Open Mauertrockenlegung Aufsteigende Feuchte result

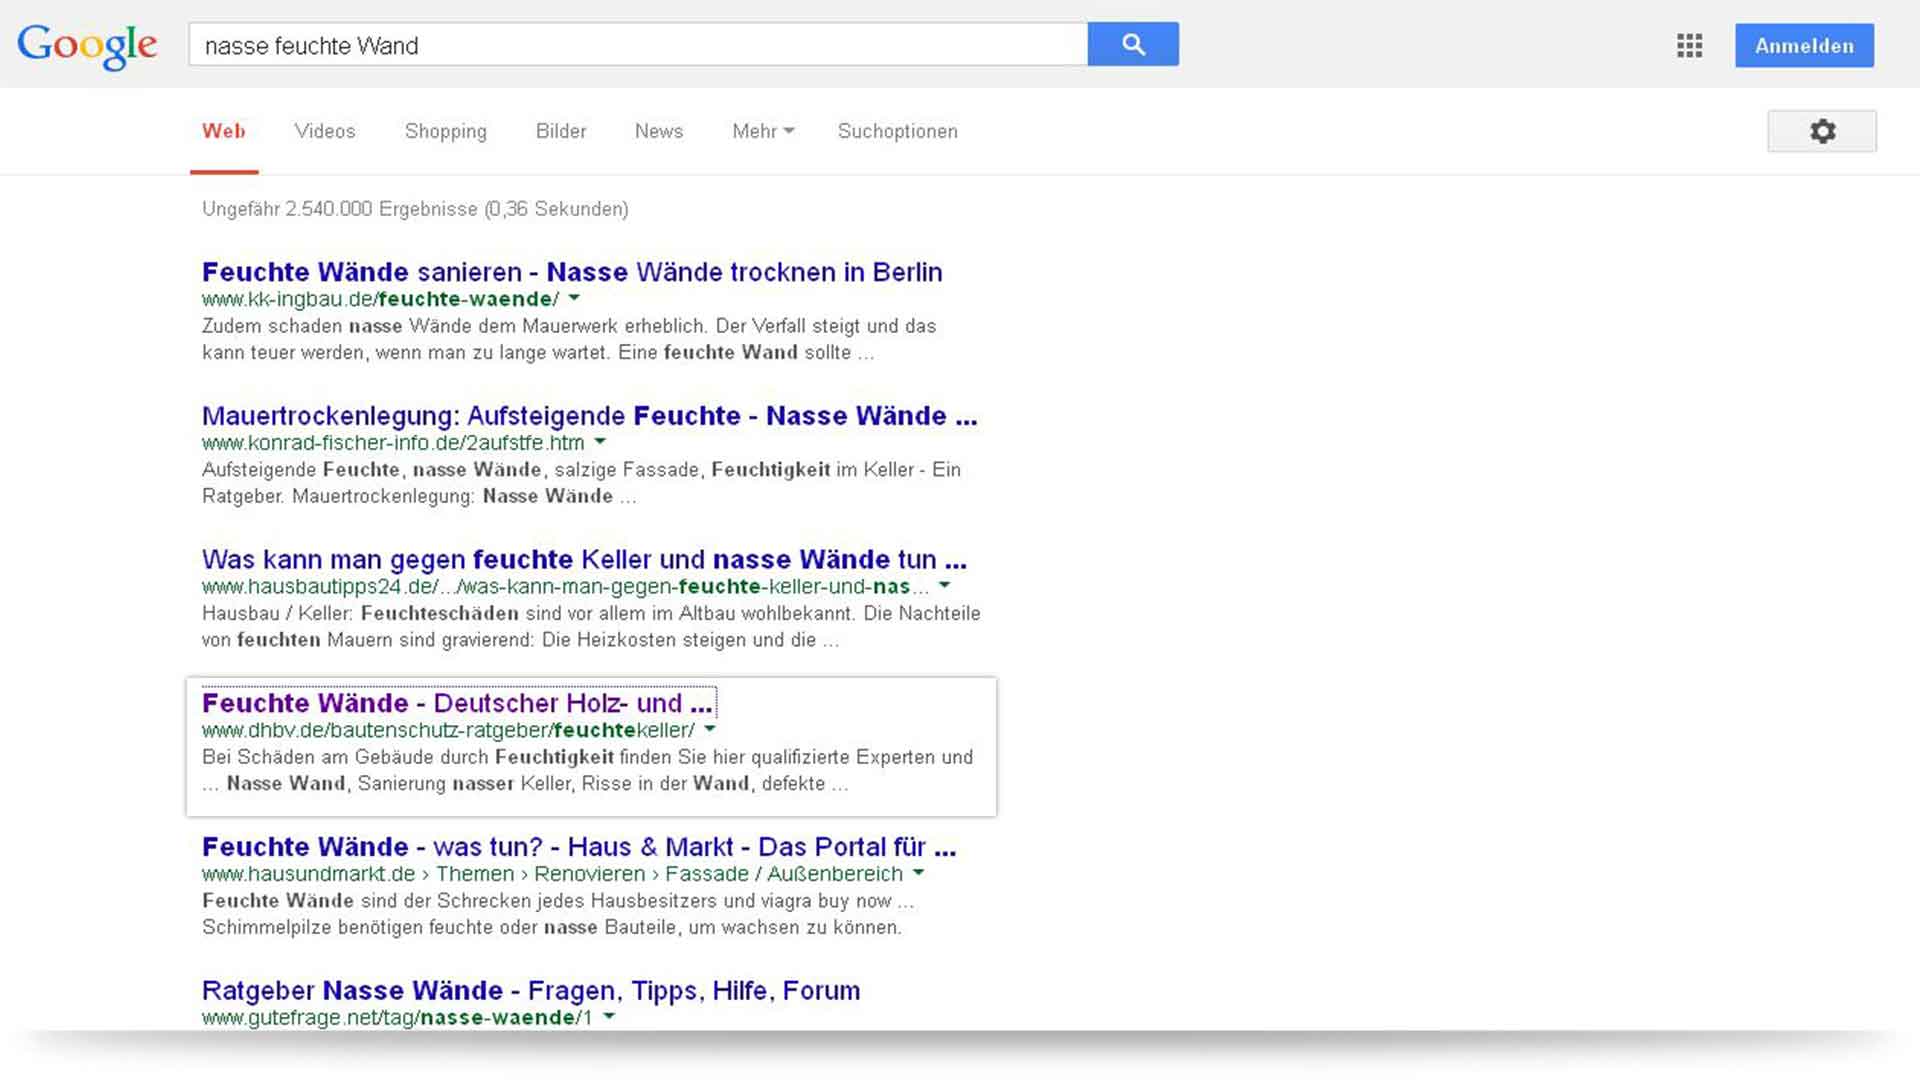590,416
